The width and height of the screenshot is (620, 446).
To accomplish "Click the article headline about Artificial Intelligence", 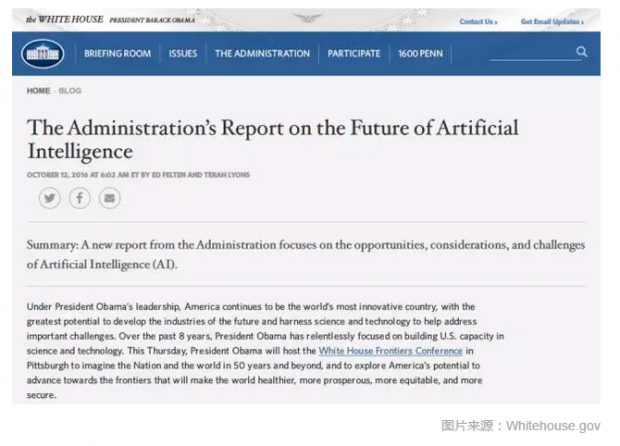I will click(272, 140).
